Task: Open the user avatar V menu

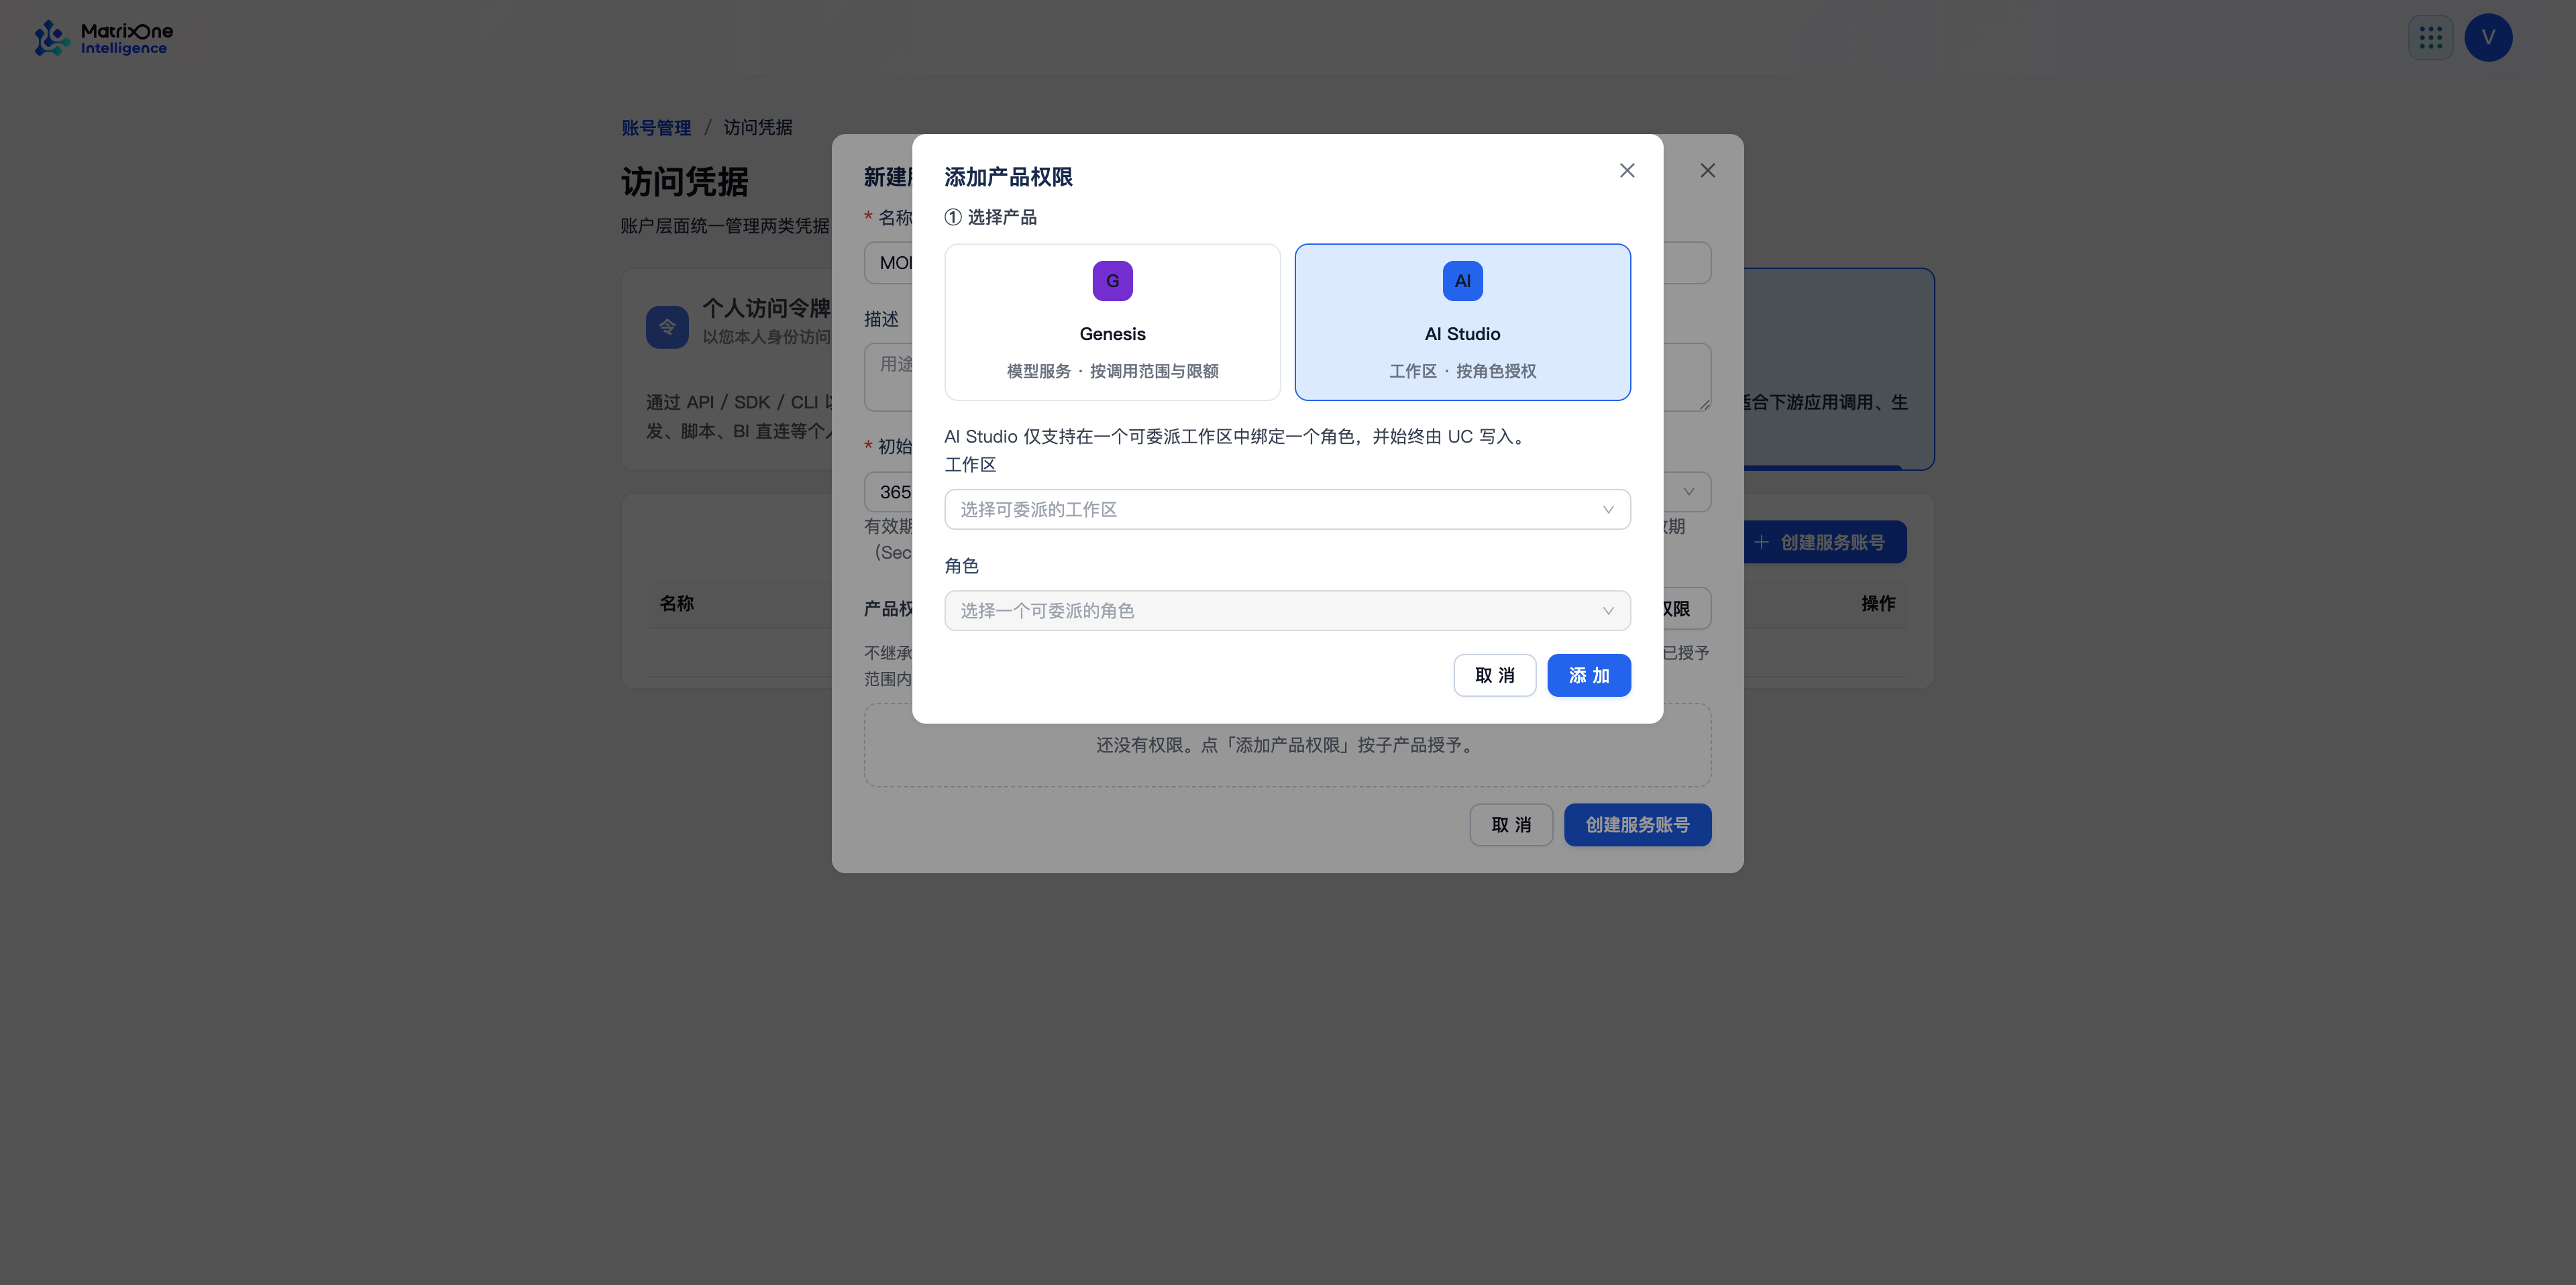Action: pyautogui.click(x=2488, y=38)
